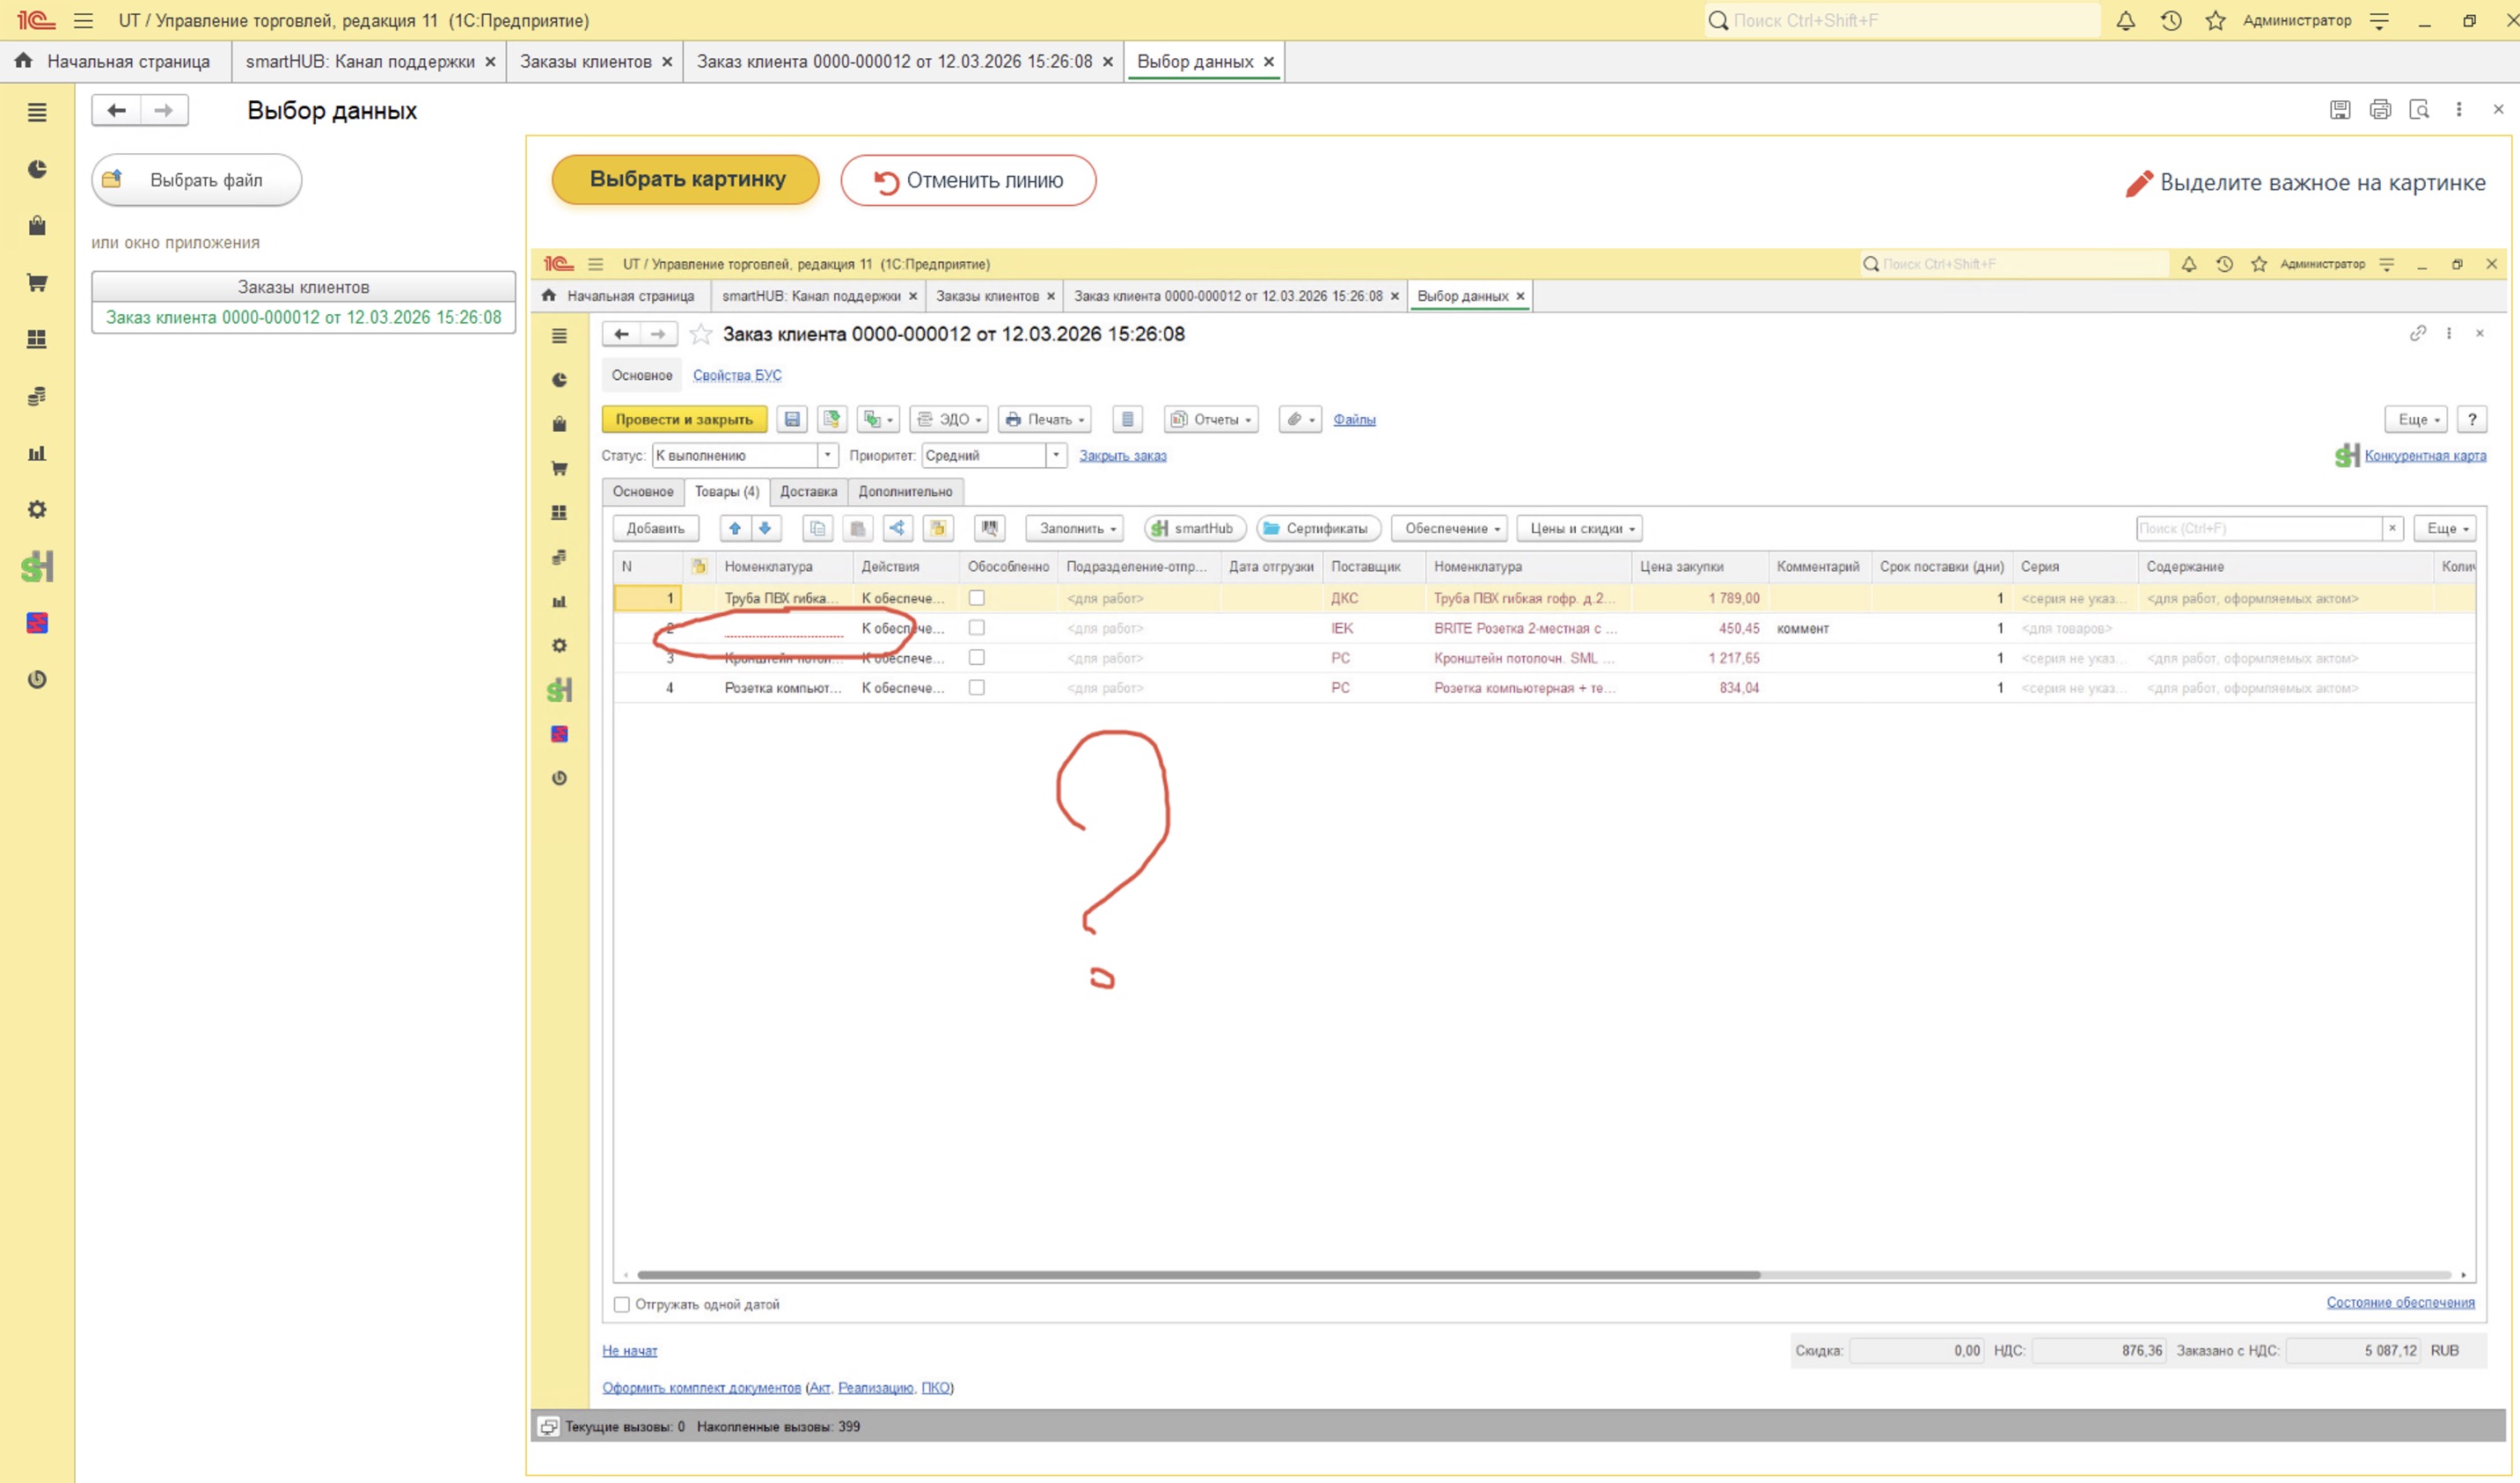2520x1483 pixels.
Task: Open the Цены и скидки dropdown
Action: 1579,528
